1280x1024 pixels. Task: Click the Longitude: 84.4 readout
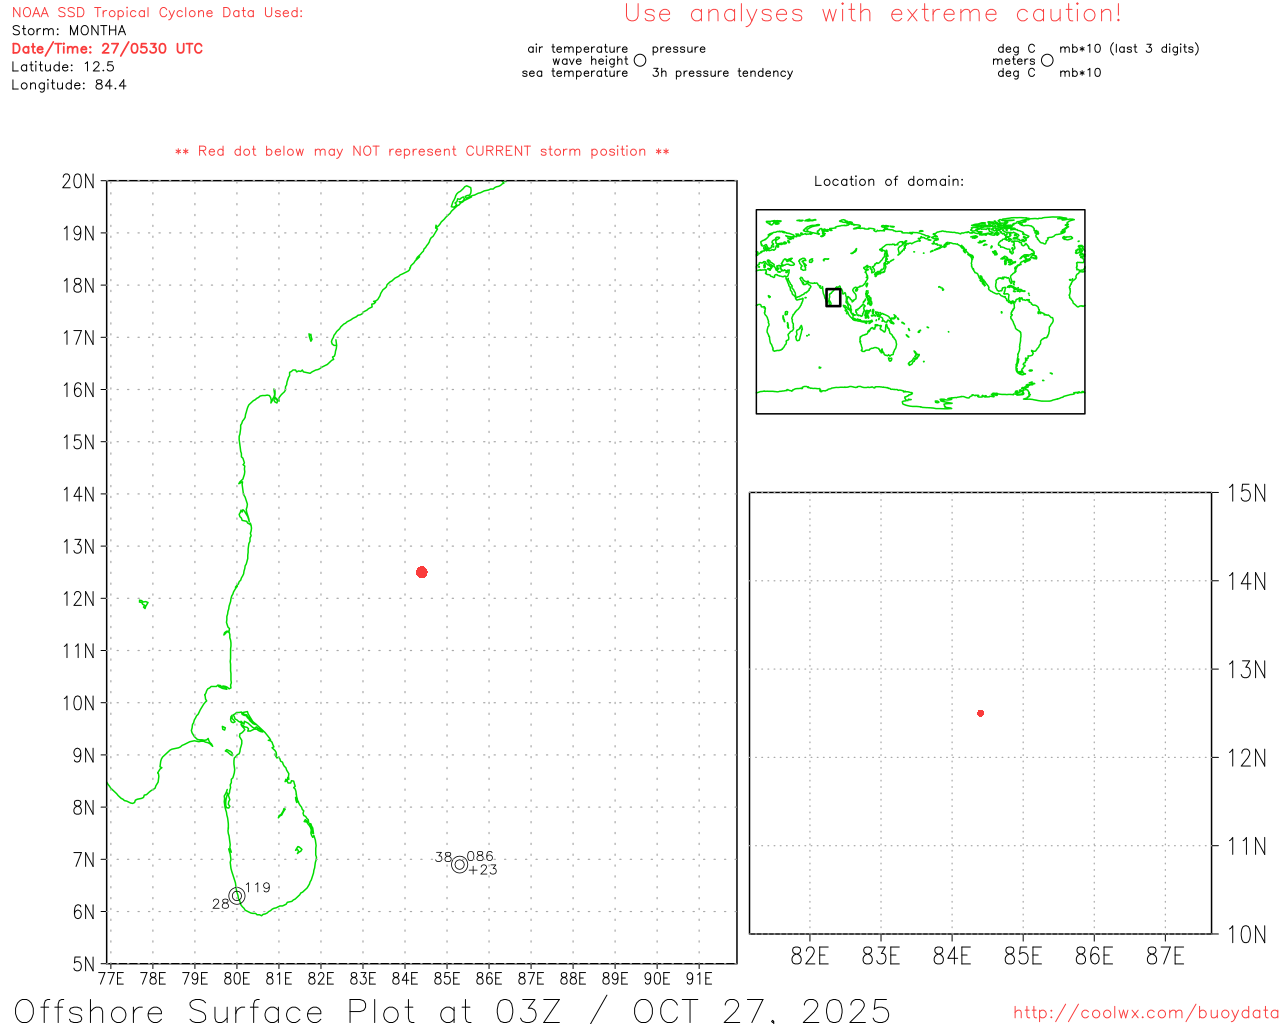coord(69,85)
